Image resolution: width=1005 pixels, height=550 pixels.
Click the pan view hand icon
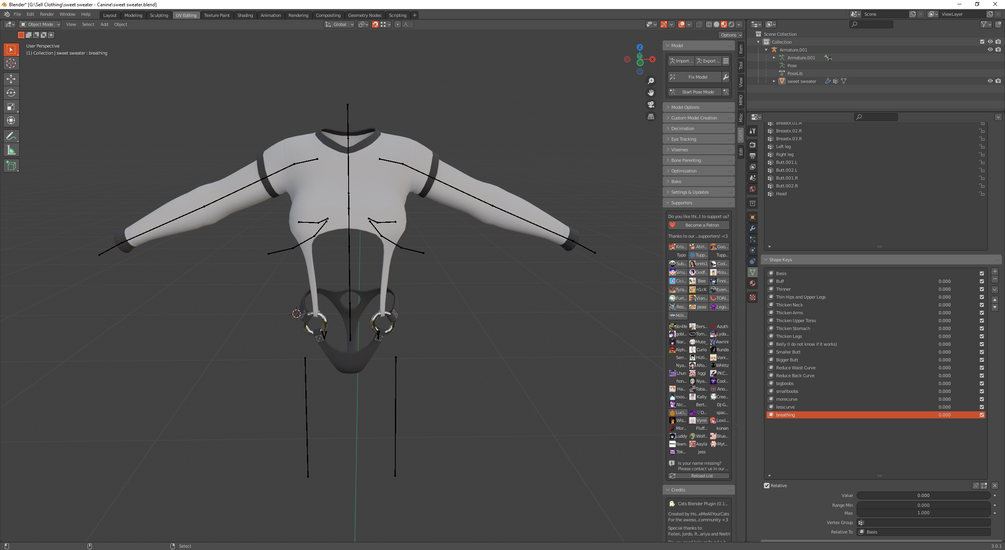tap(651, 92)
